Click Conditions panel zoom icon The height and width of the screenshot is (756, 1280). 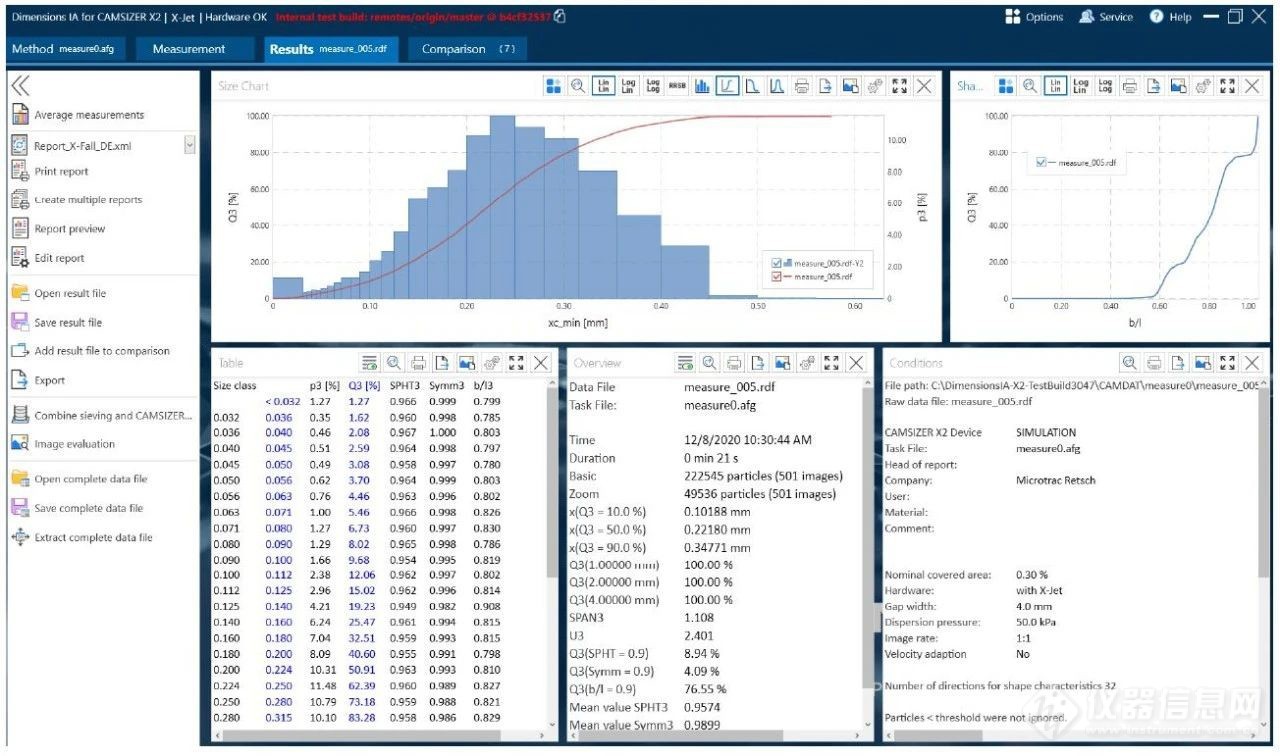(x=1129, y=363)
